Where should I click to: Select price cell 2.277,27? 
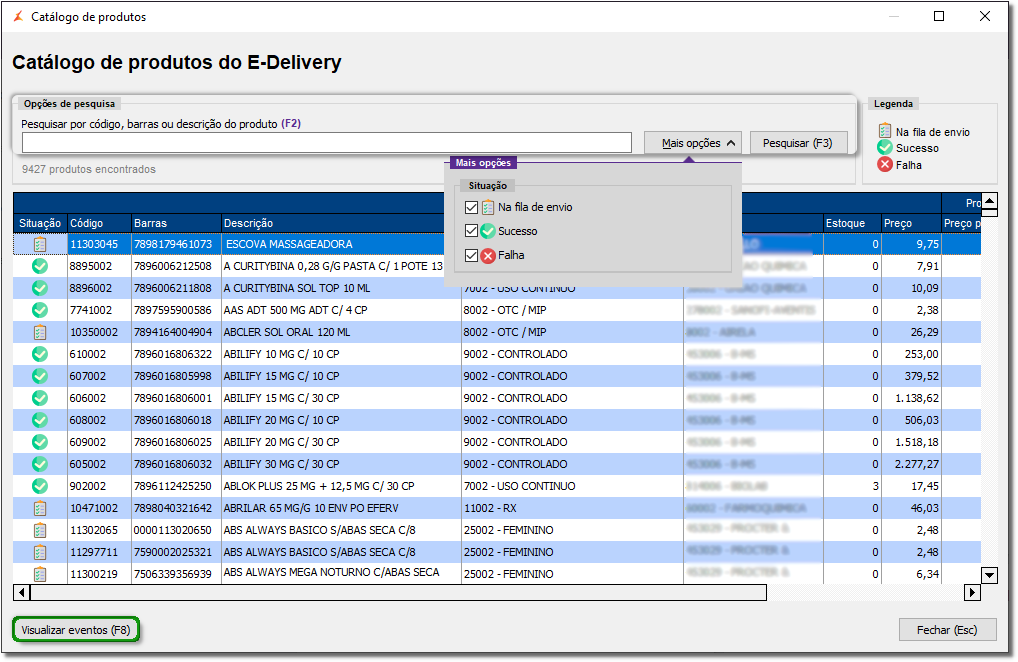pyautogui.click(x=912, y=465)
